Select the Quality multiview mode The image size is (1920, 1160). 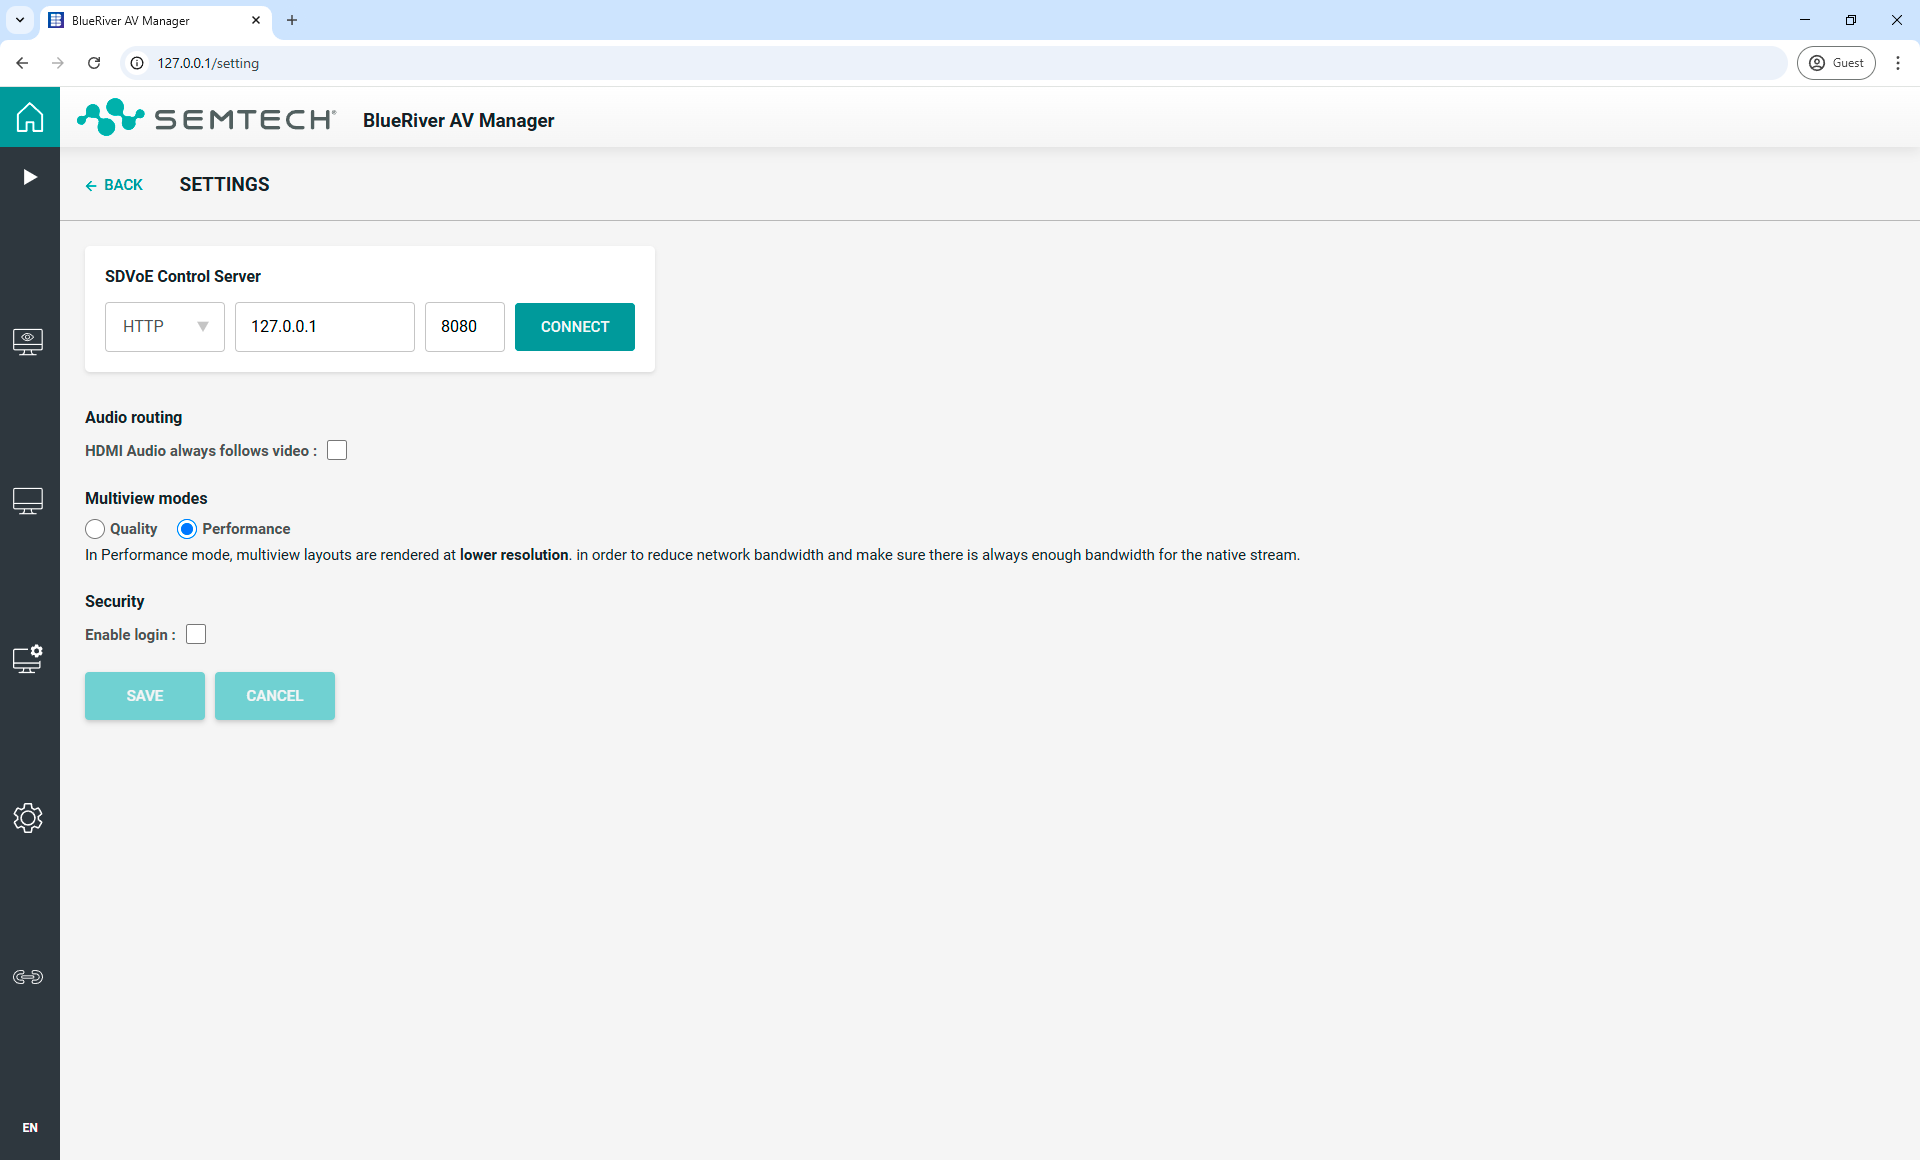(x=95, y=529)
